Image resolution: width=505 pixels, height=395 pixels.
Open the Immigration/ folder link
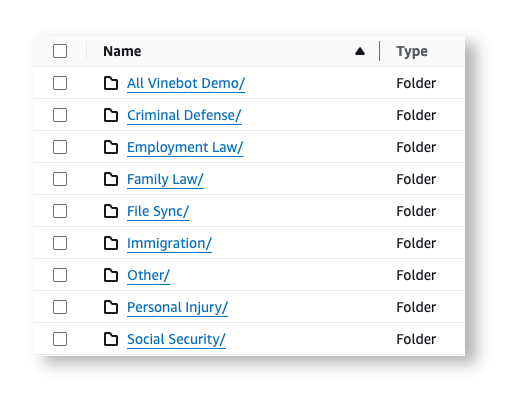pyautogui.click(x=169, y=243)
